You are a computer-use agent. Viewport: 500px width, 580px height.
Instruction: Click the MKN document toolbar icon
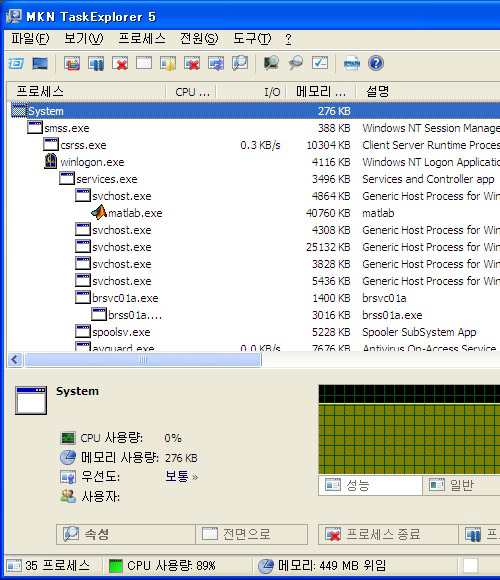pos(351,63)
